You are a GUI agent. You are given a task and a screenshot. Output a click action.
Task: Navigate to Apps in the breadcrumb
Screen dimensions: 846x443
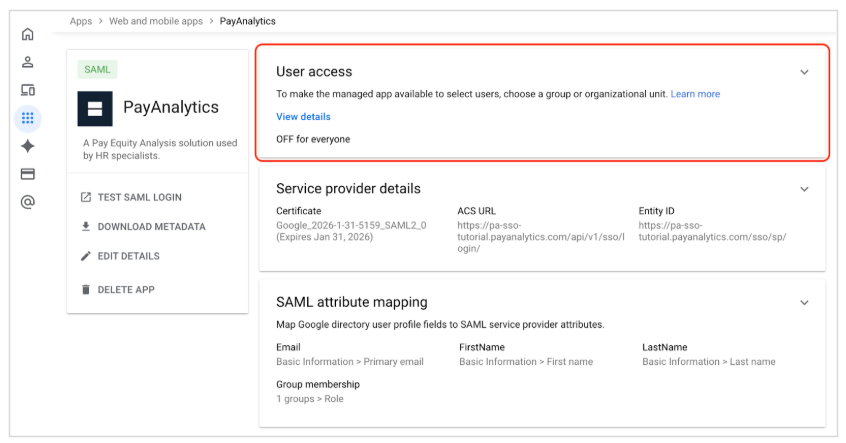(x=81, y=21)
